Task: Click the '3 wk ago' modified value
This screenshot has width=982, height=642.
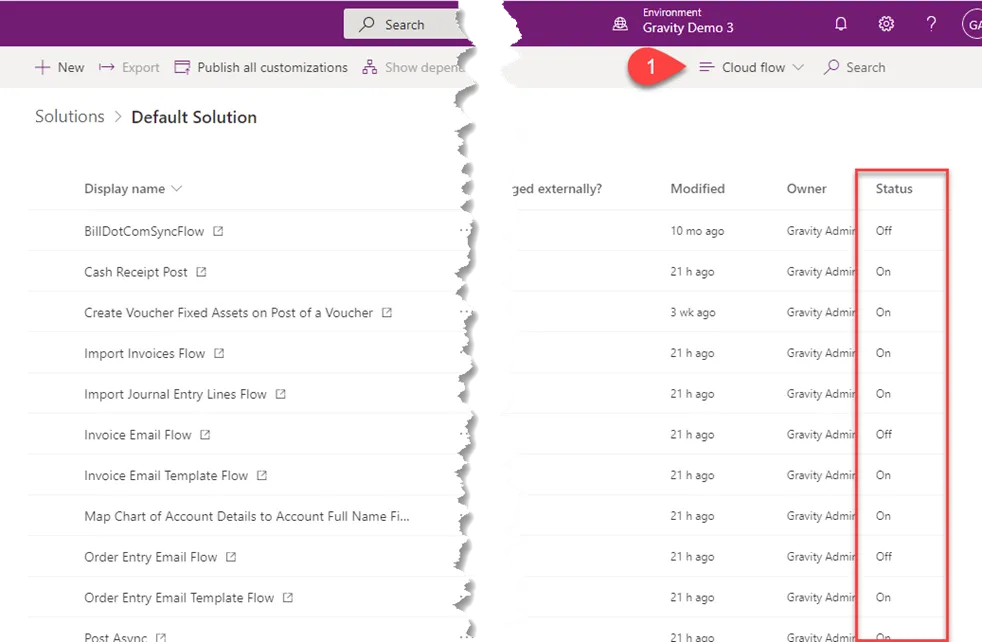Action: click(x=693, y=312)
